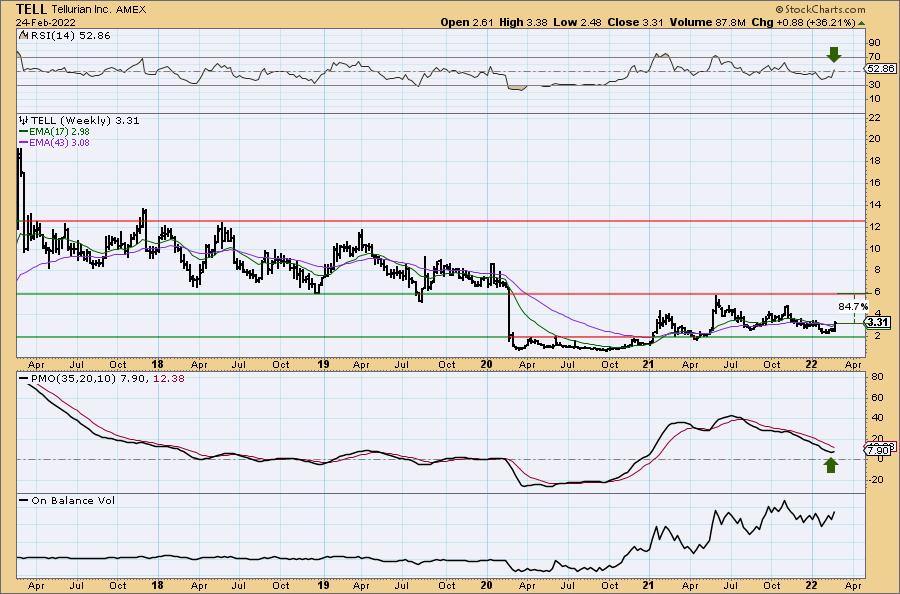
Task: Click the 6 price axis label
Action: 876,292
